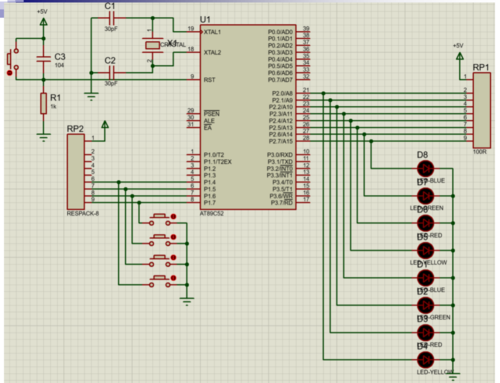Click the XTAL1 pin 19 on U1
The image size is (500, 383).
(x=193, y=32)
